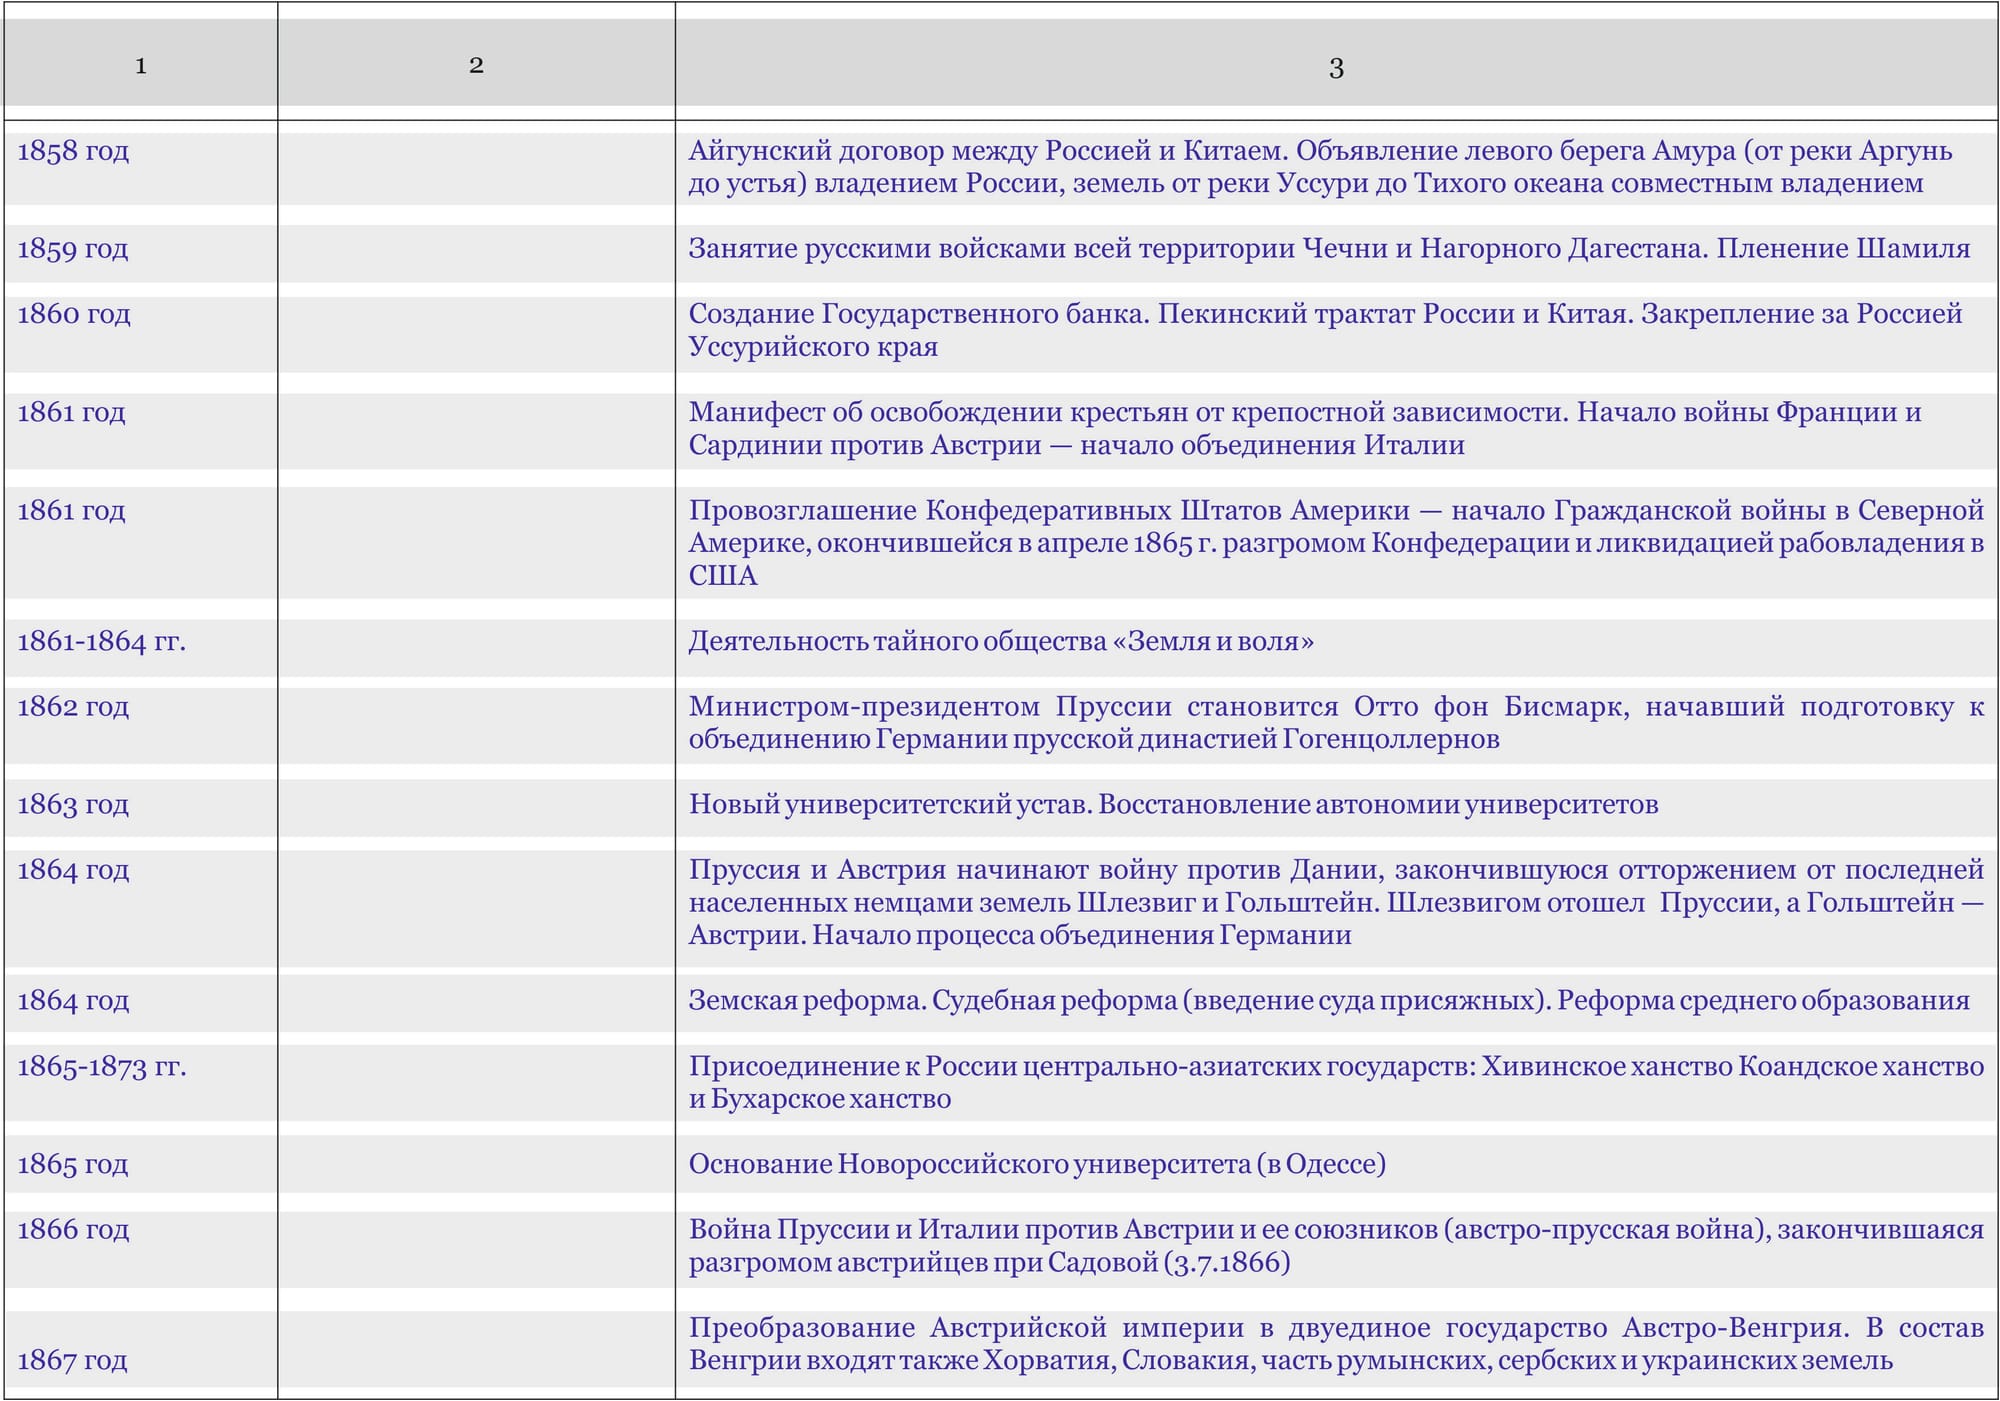Click the line 'разгромом австрийцев при Садовой (3.7.1866)'
This screenshot has width=2000, height=1401.
989,1262
